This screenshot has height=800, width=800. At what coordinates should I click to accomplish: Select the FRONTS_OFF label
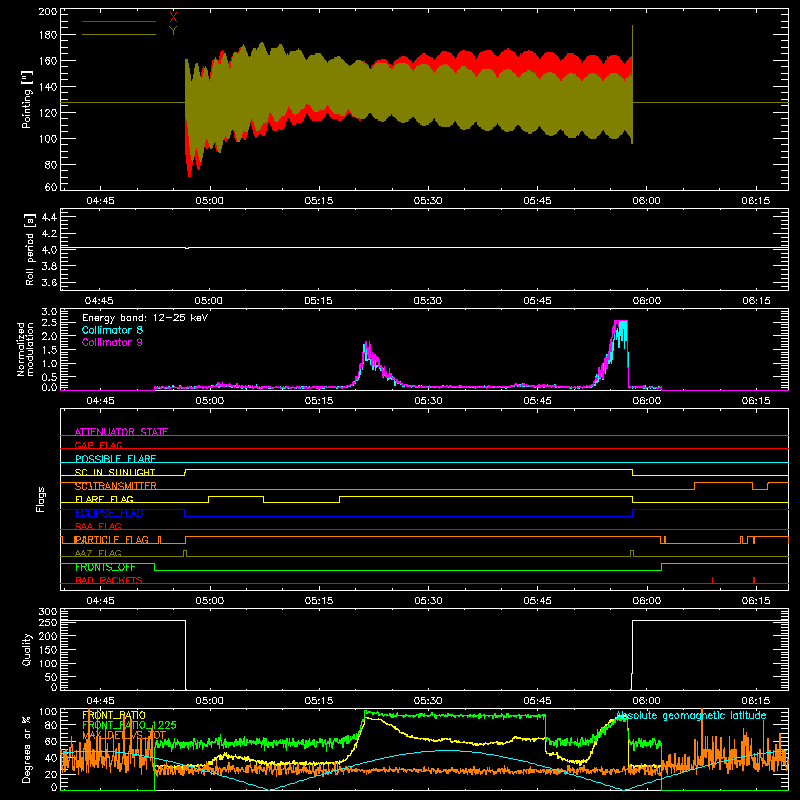[105, 567]
